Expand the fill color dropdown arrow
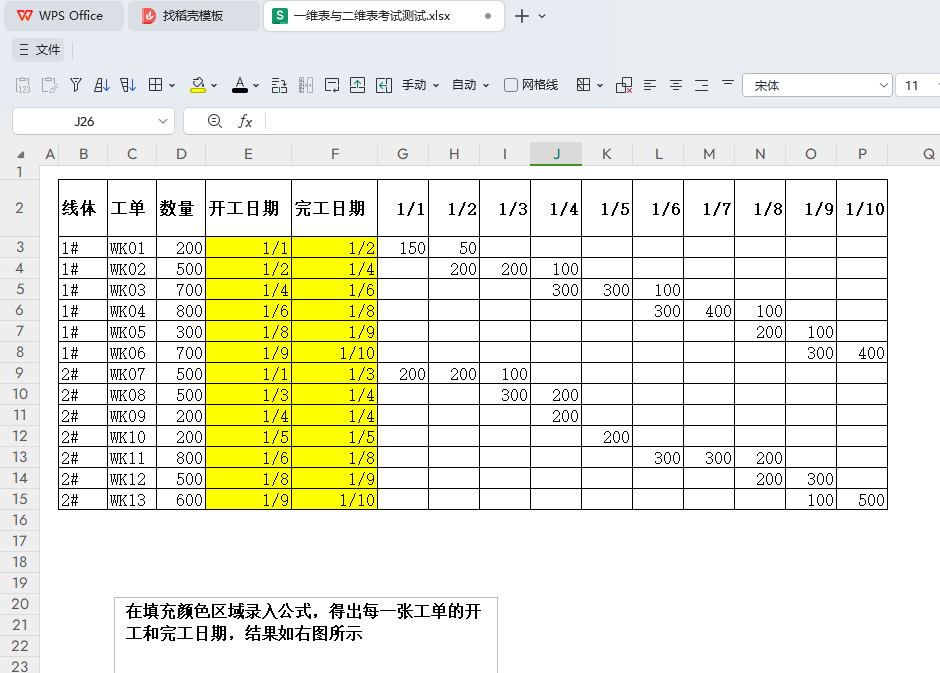The width and height of the screenshot is (940, 673). point(214,86)
